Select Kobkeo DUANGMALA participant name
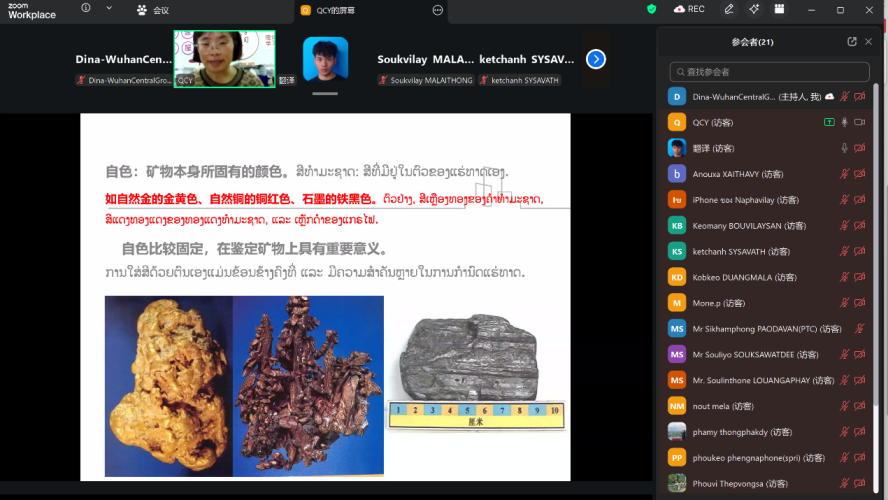 pos(744,277)
